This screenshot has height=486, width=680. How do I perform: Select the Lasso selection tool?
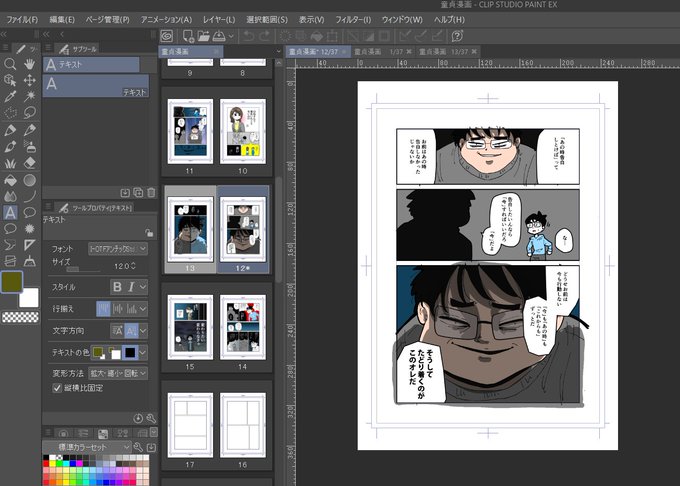(x=29, y=112)
